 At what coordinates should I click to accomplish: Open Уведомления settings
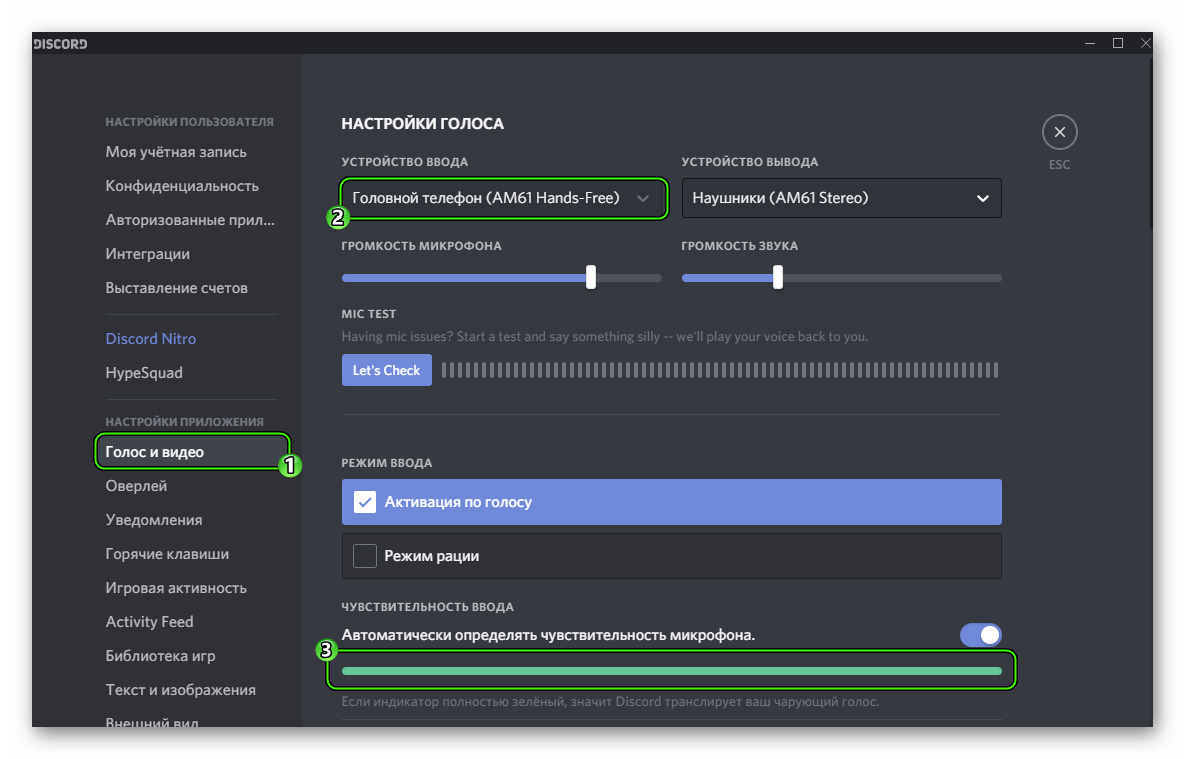(x=154, y=520)
